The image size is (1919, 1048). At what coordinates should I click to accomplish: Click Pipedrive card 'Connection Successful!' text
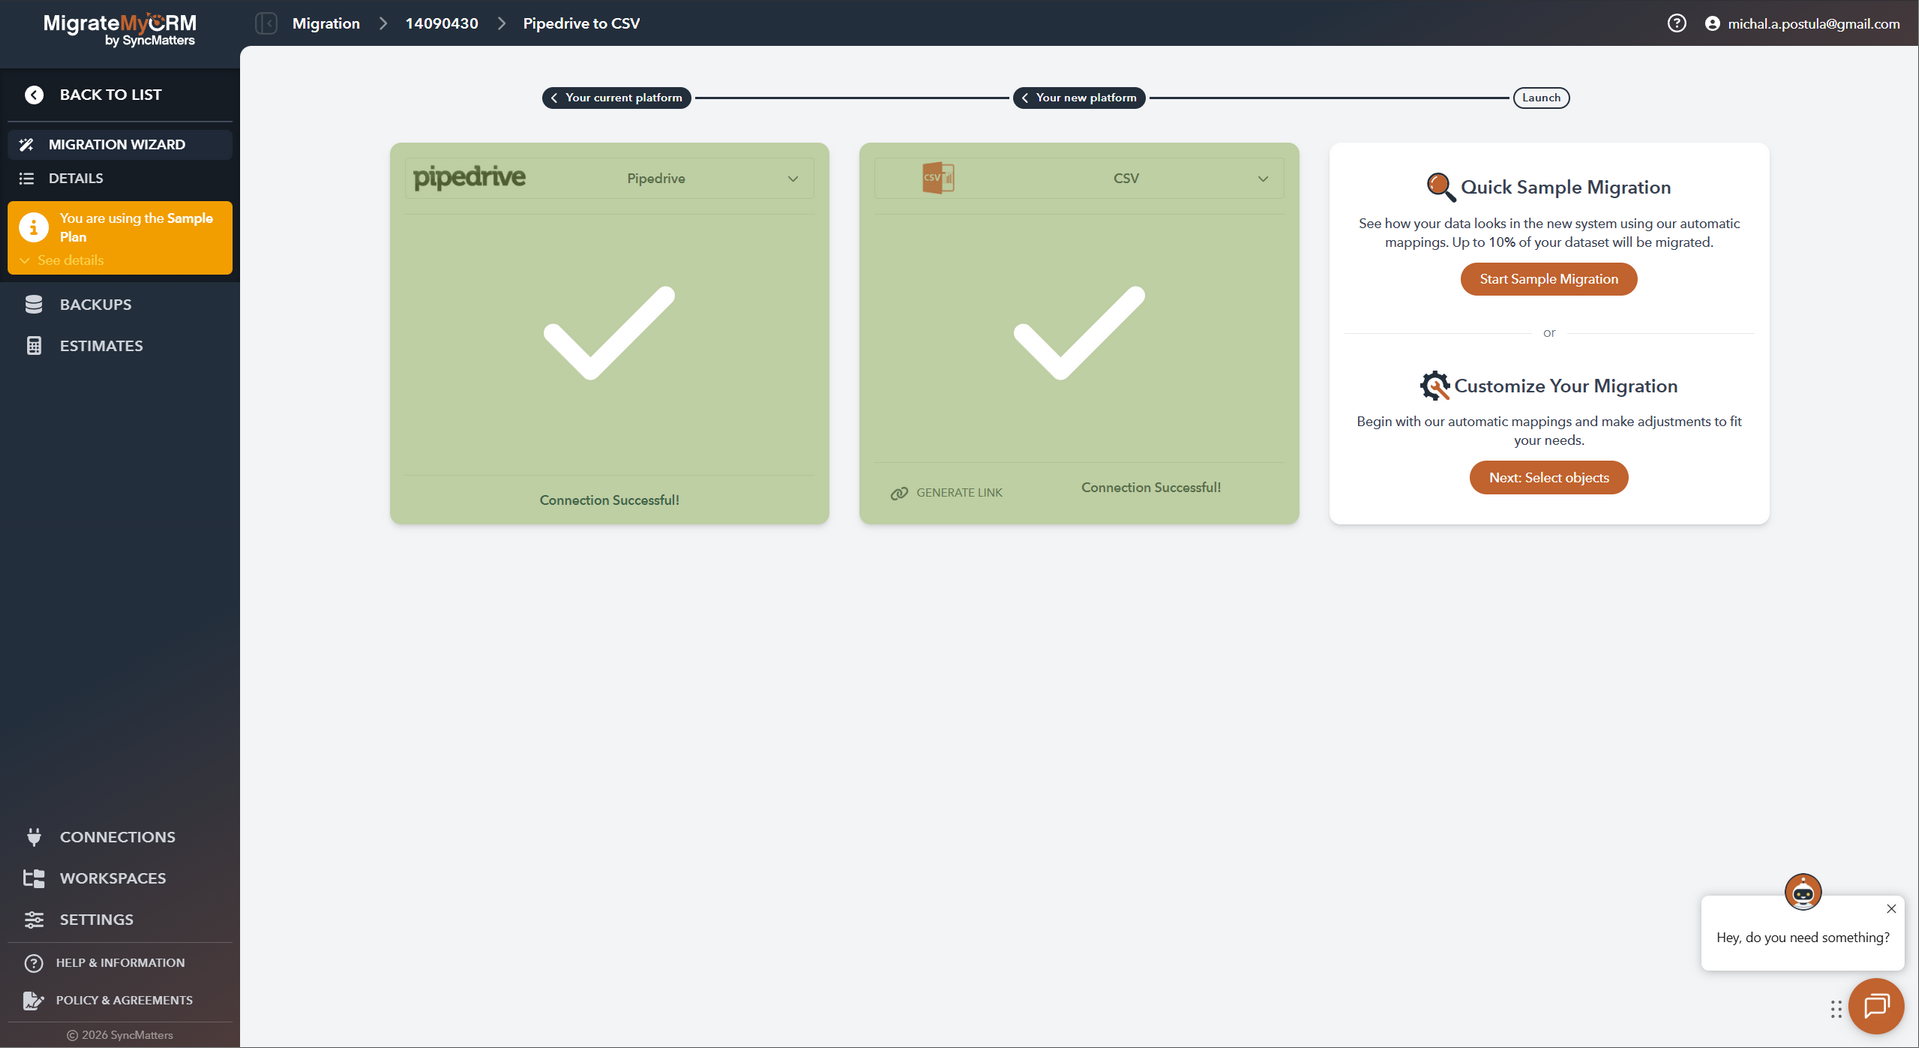pos(609,500)
